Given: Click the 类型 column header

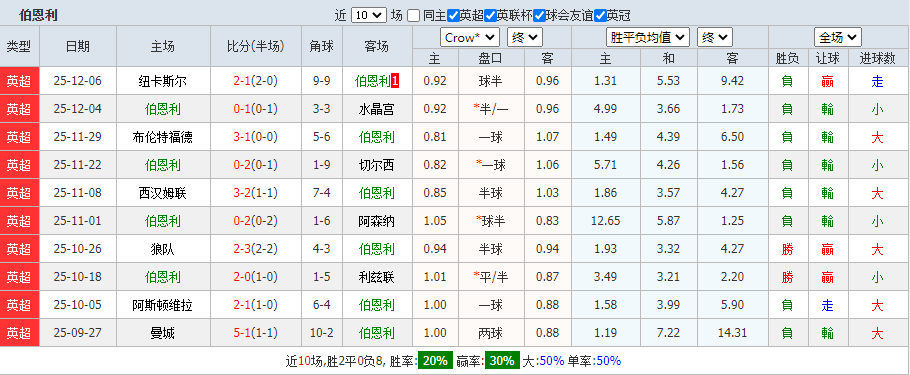Looking at the screenshot, I should [x=19, y=46].
